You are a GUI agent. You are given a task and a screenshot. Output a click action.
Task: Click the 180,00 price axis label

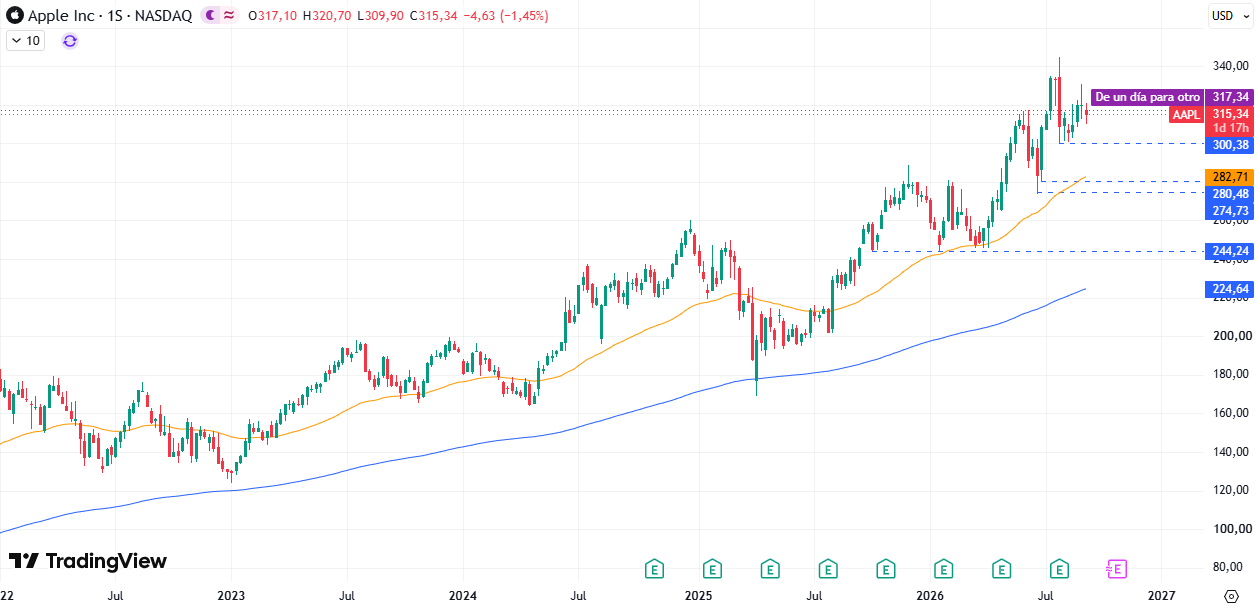click(1230, 374)
